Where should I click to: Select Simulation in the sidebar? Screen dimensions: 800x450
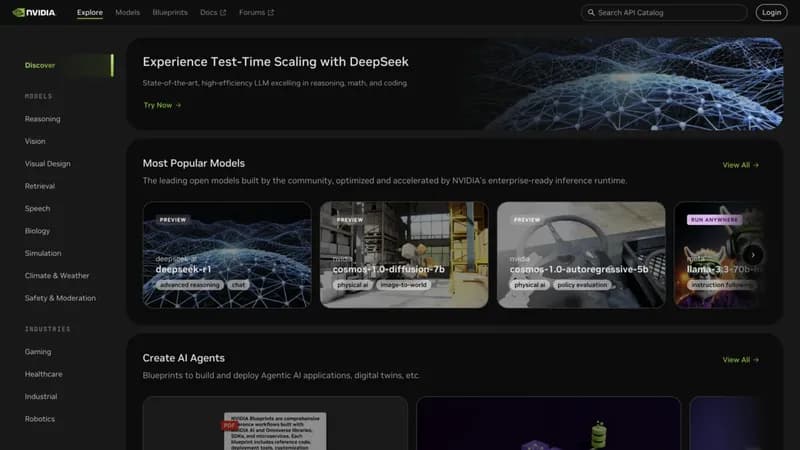[43, 253]
